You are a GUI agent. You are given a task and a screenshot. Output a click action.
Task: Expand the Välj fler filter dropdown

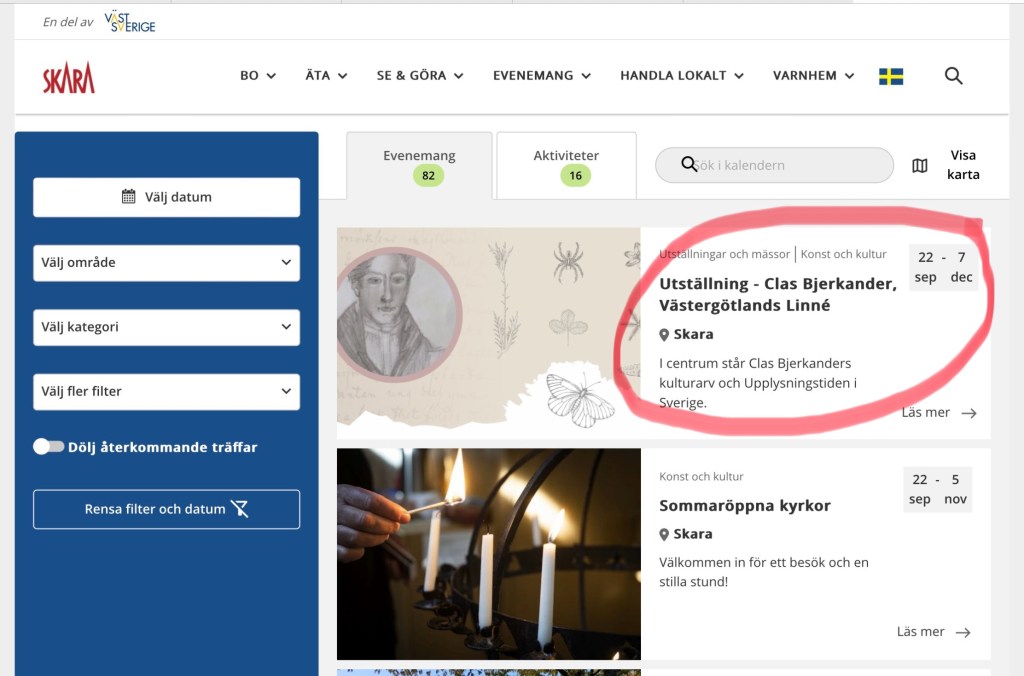point(166,392)
